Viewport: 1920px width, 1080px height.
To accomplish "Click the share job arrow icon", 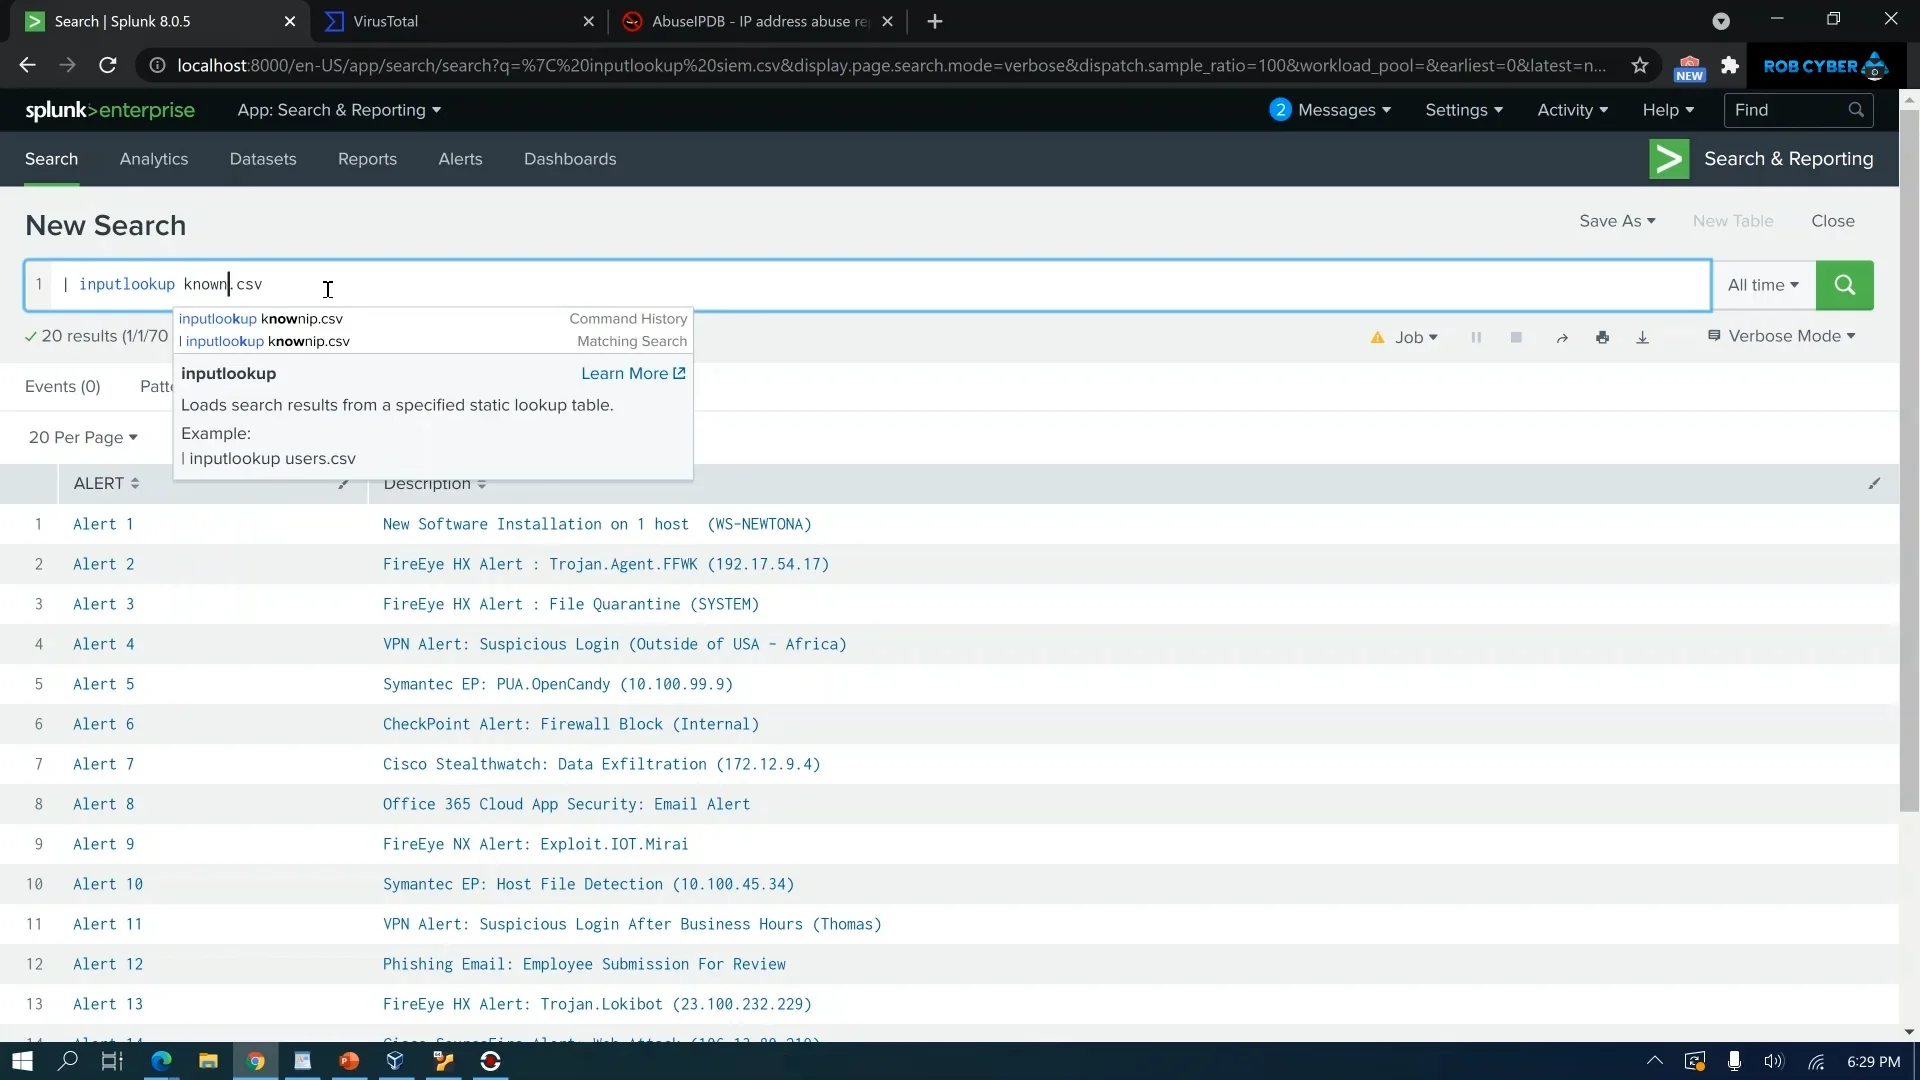I will [1562, 338].
